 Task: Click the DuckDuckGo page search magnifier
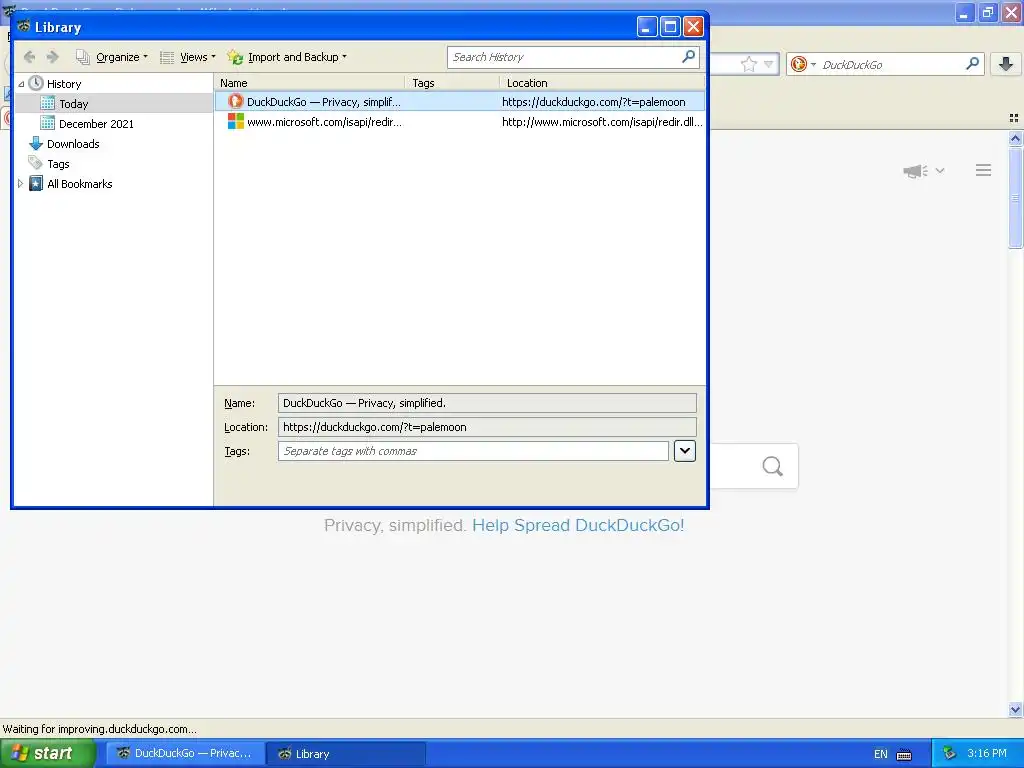pos(773,466)
